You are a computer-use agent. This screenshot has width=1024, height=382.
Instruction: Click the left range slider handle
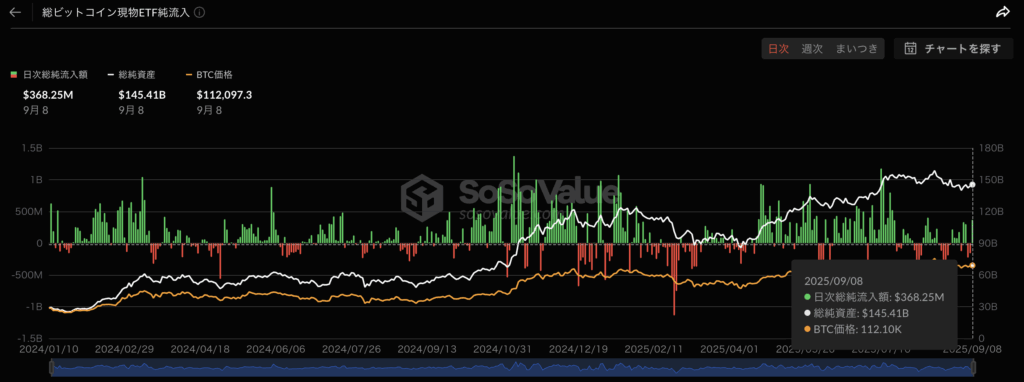coord(52,368)
